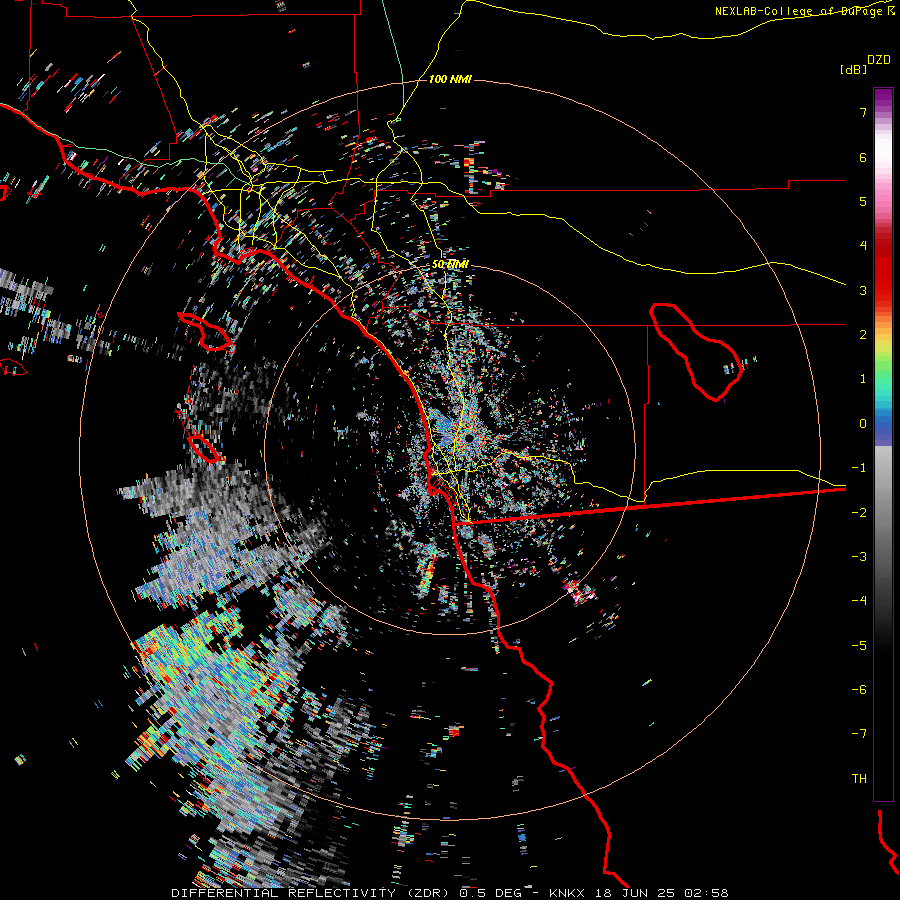The width and height of the screenshot is (900, 900).
Task: Click the 'TH' threshold label on scale
Action: [x=859, y=779]
